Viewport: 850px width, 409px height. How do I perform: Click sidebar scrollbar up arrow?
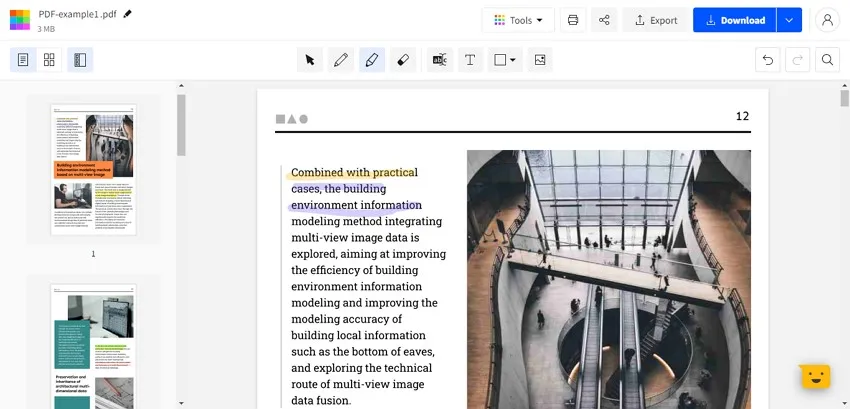pos(181,86)
